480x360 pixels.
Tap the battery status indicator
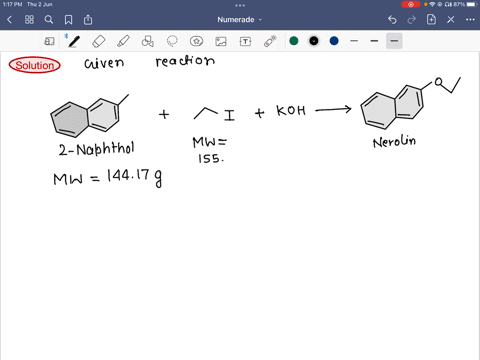[x=472, y=4]
